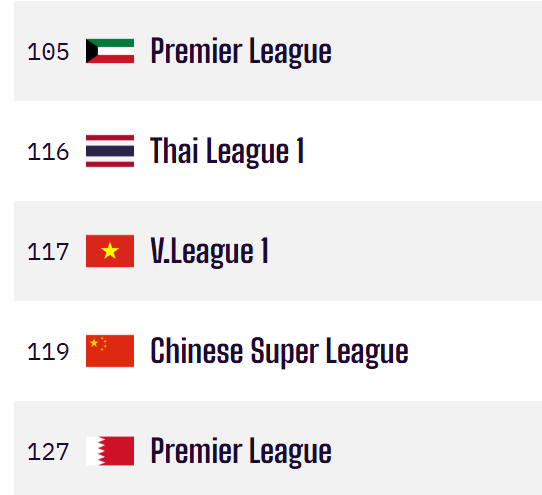Click empty area of Thai League 1 row
The height and width of the screenshot is (495, 542).
coord(422,151)
